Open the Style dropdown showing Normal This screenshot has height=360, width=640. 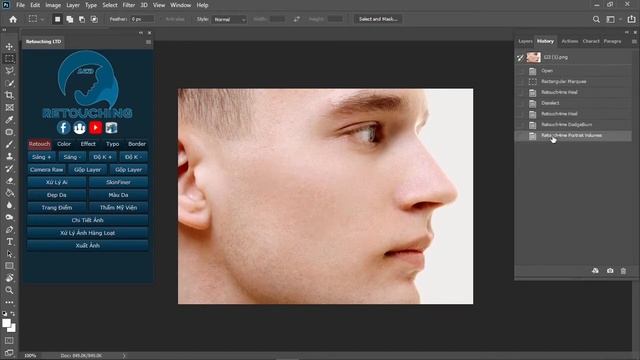(x=229, y=19)
